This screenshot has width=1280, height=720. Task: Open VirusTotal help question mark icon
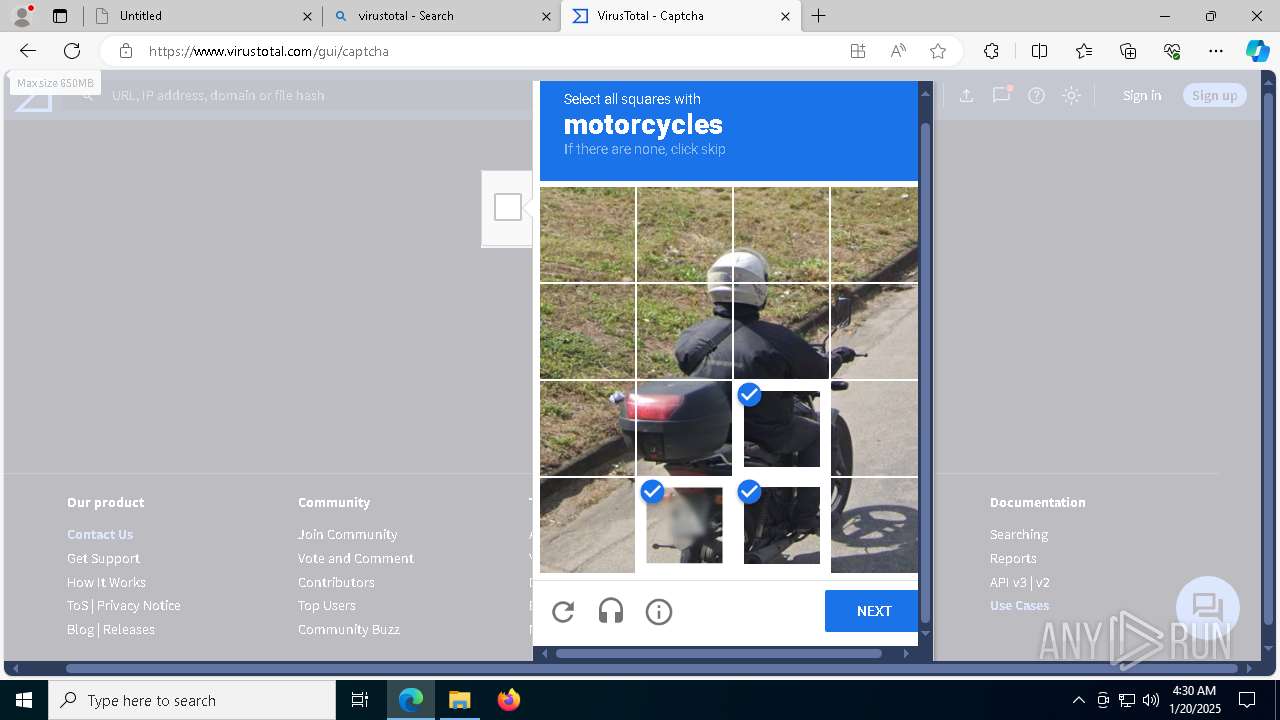click(1037, 95)
